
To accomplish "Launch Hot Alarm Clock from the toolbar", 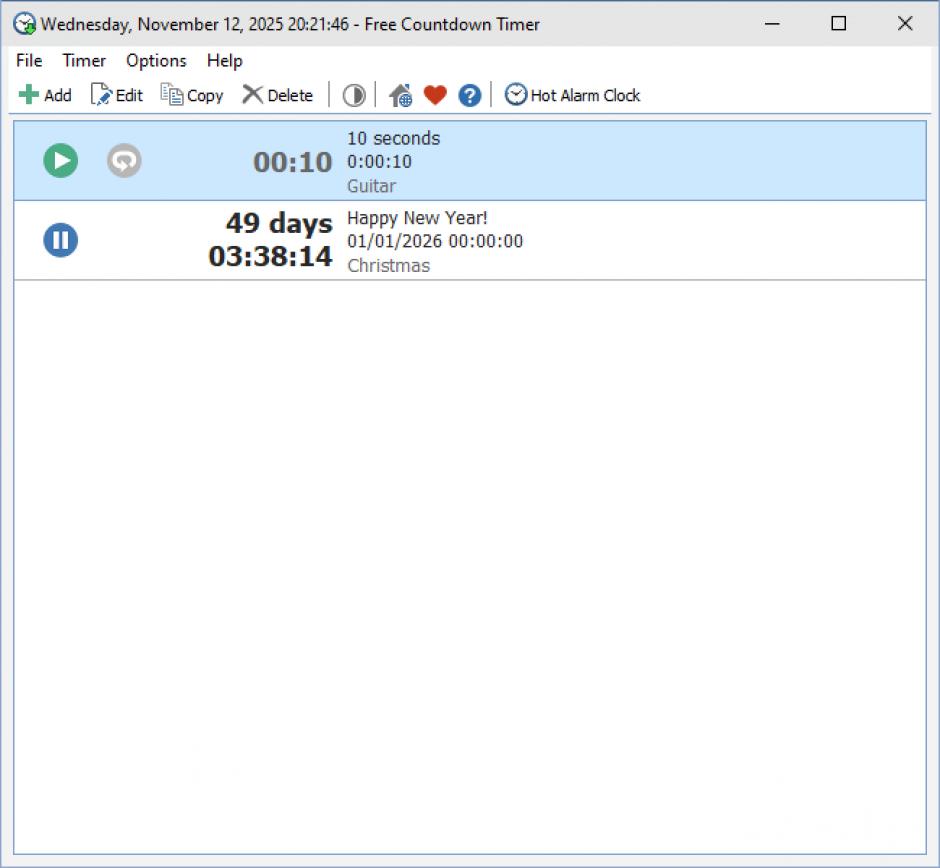I will pos(572,95).
